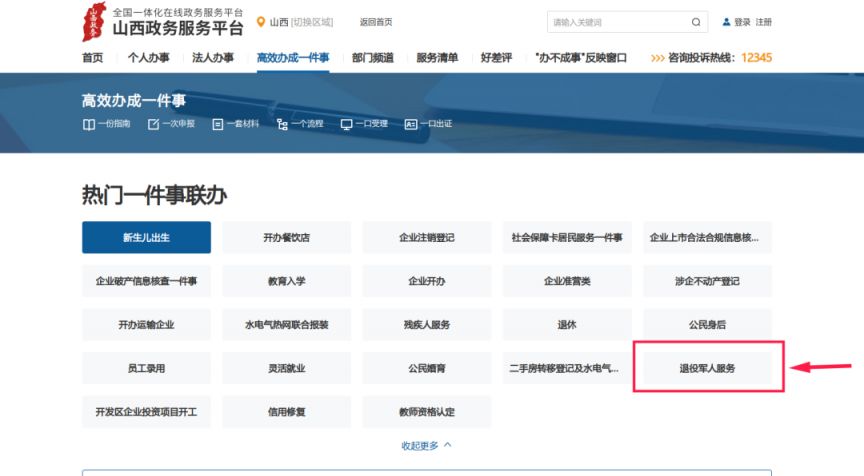
Task: Open the 服务清单 navigation item
Action: (437, 58)
